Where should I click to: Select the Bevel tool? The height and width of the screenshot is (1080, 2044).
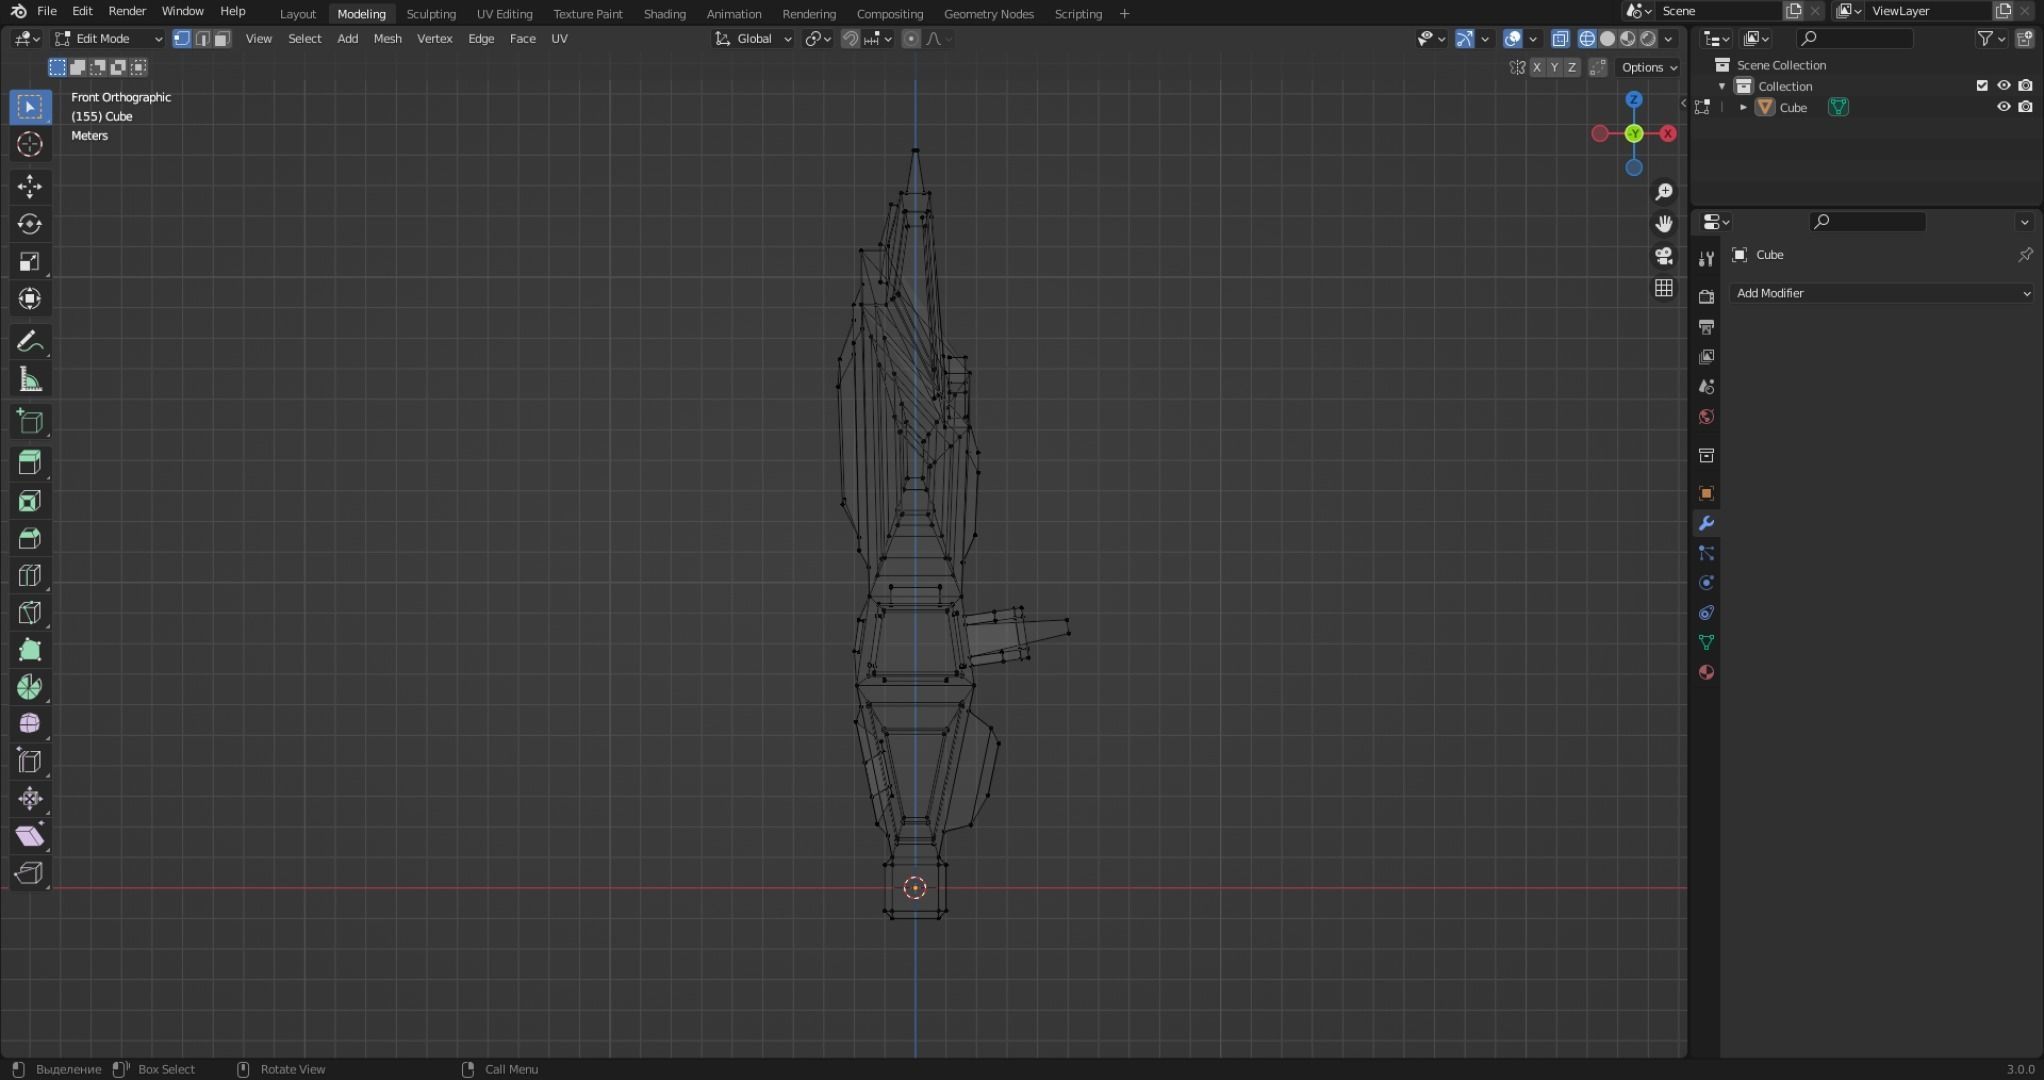tap(29, 539)
